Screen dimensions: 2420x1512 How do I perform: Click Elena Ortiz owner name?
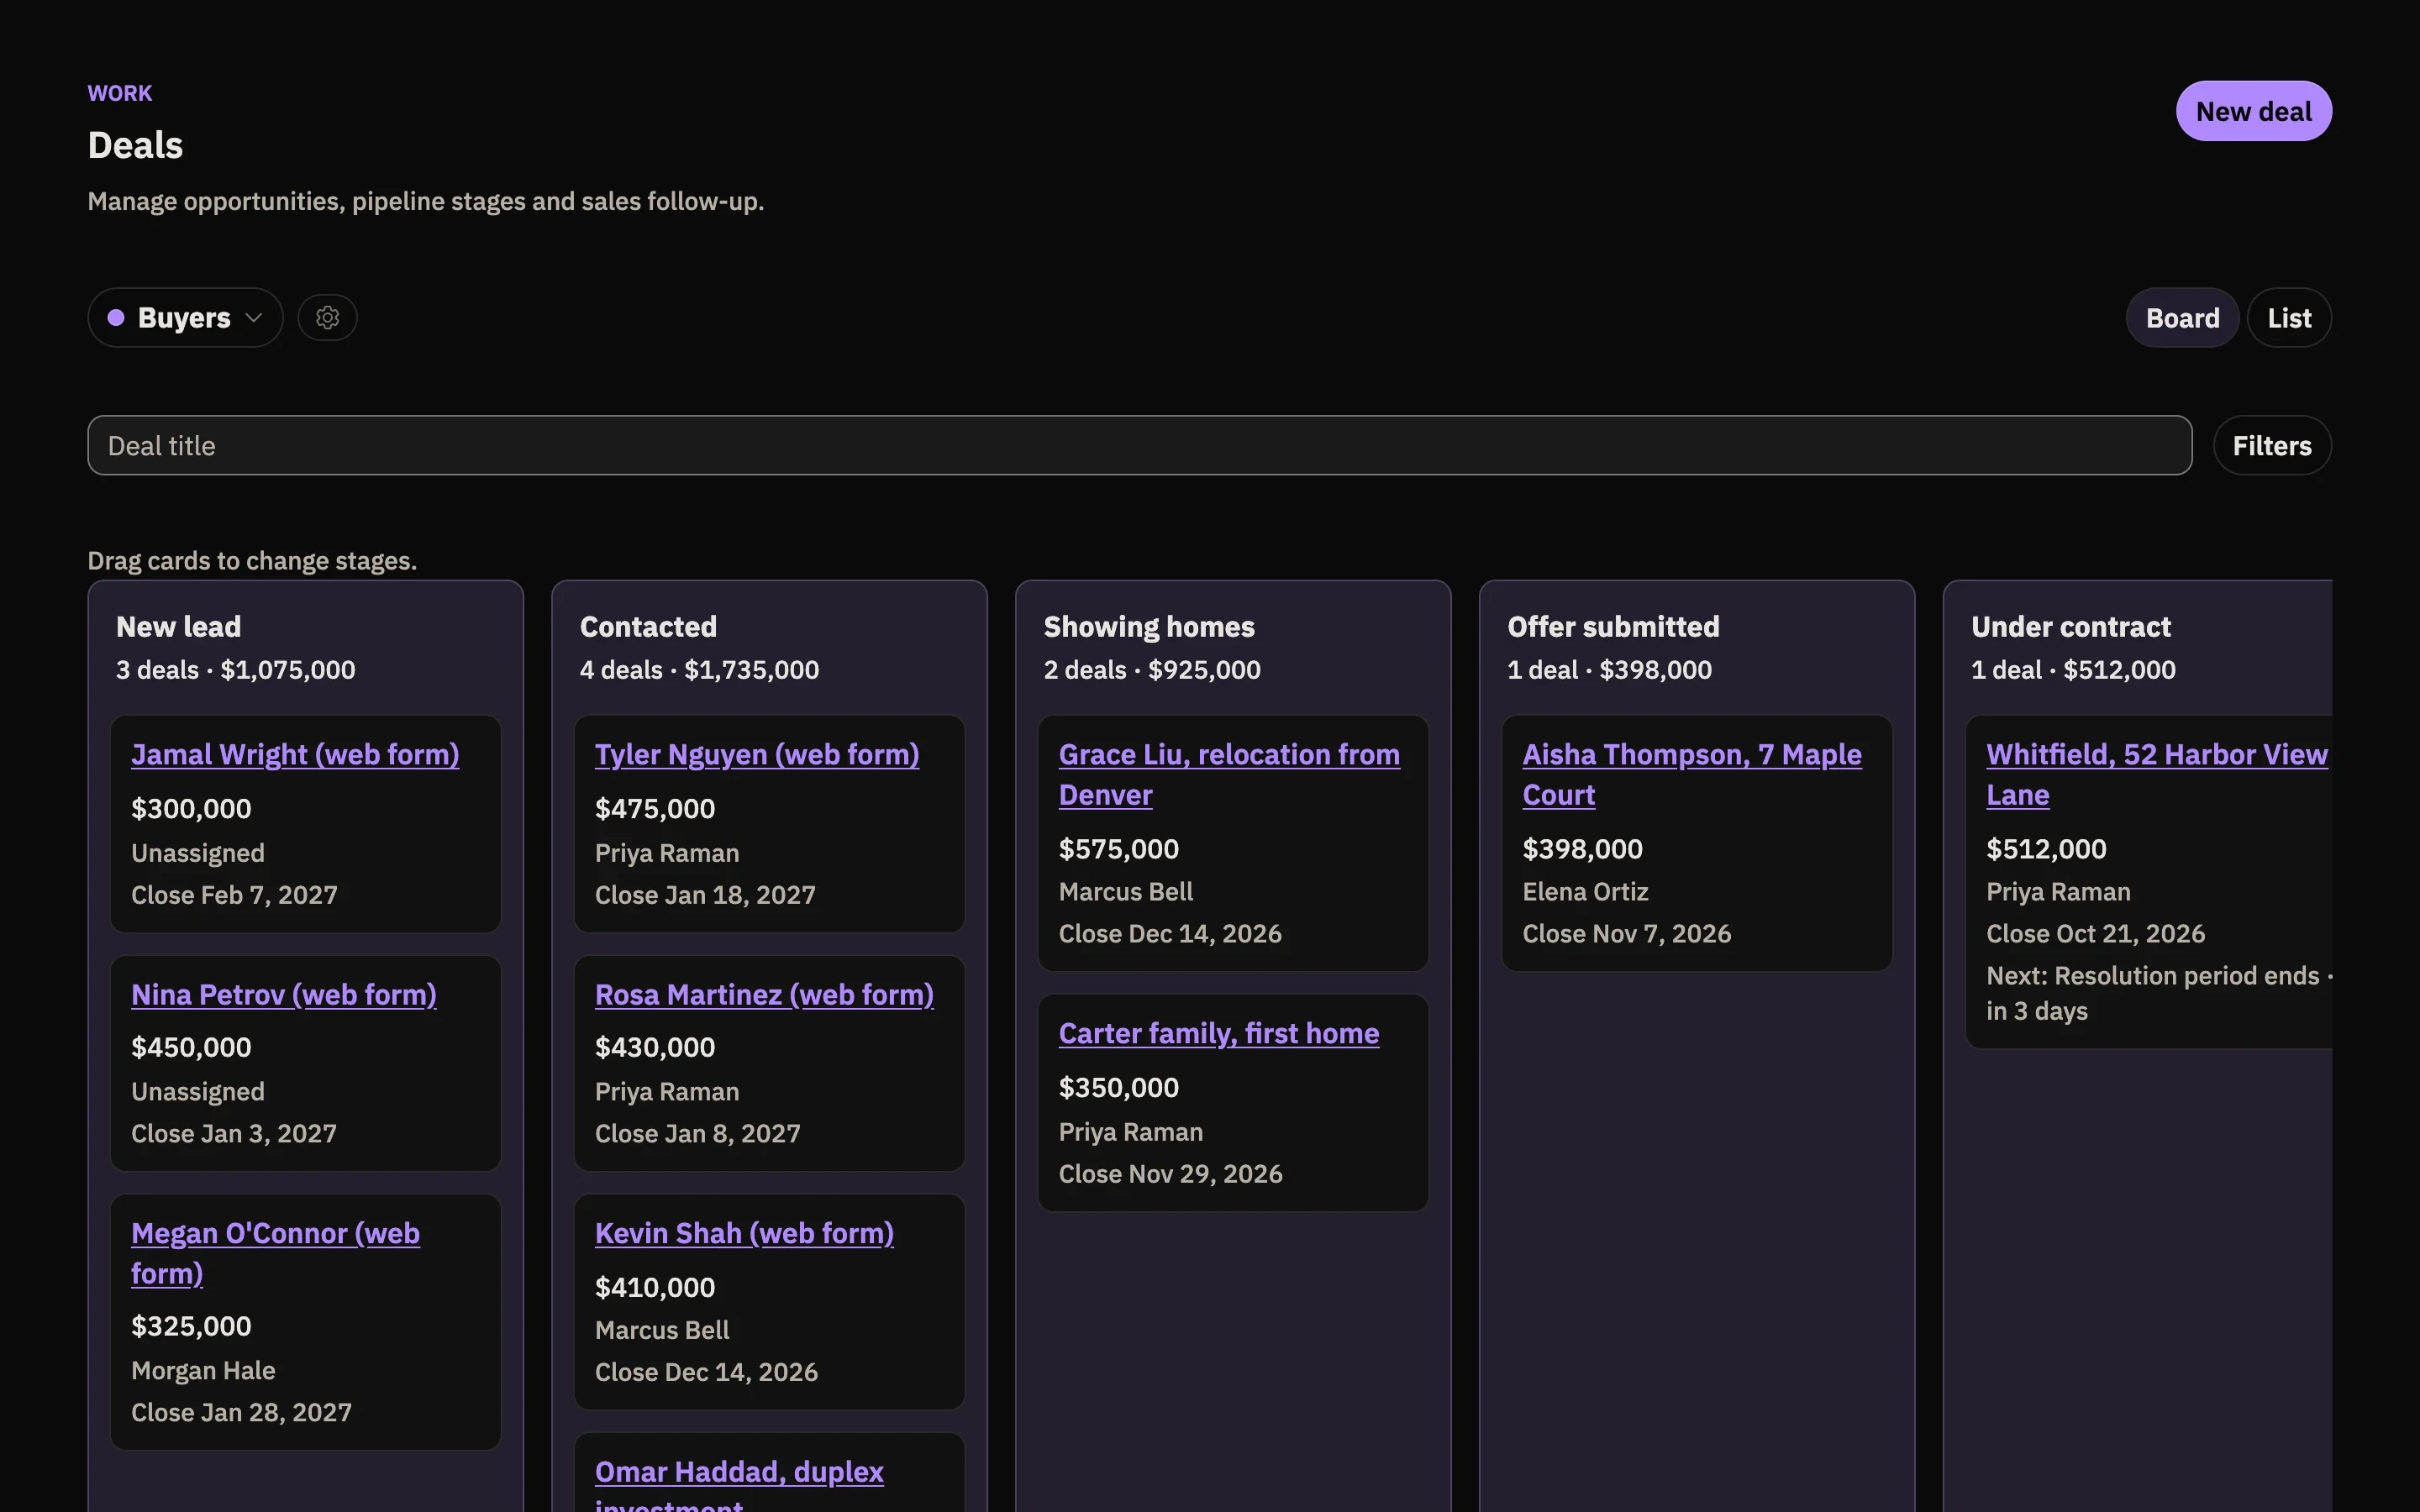click(1585, 891)
